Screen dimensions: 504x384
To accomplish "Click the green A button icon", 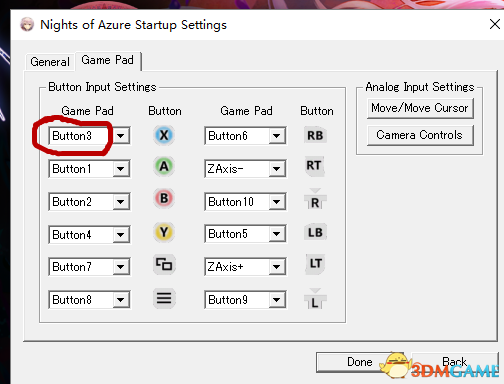I will click(164, 166).
